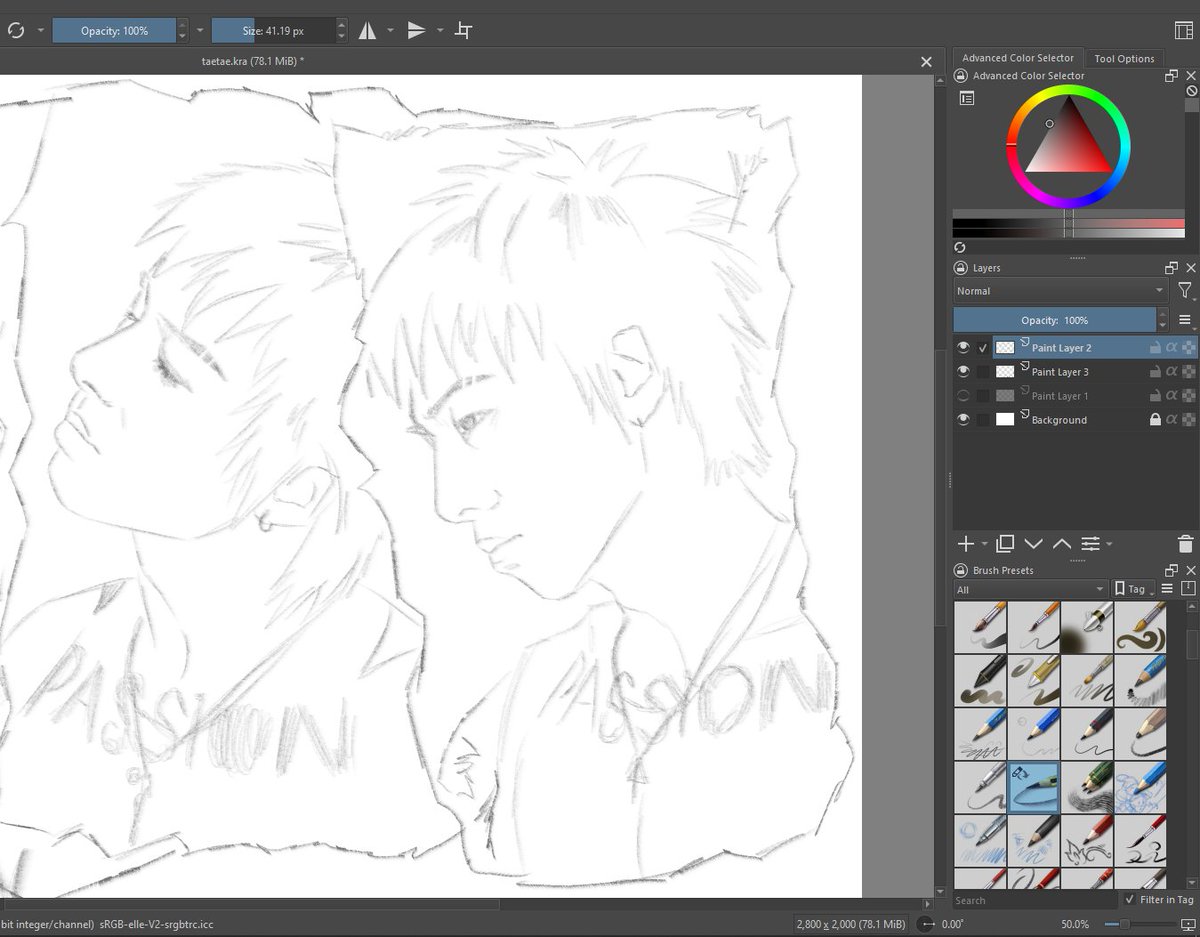Open horizontal mirror options dropdown
The height and width of the screenshot is (937, 1200).
[x=390, y=30]
